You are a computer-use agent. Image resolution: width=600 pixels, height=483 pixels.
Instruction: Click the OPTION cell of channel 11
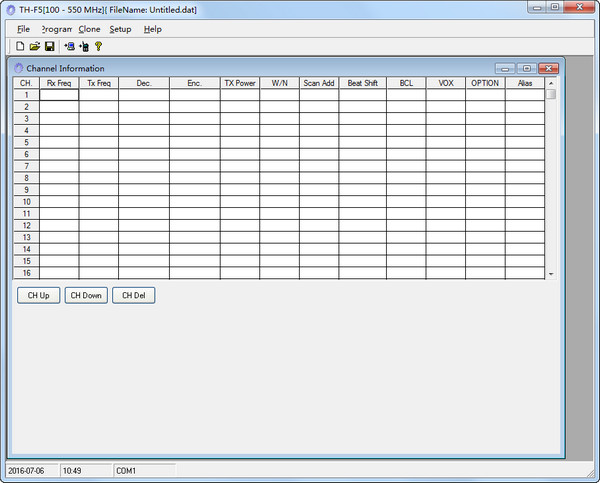pos(485,214)
